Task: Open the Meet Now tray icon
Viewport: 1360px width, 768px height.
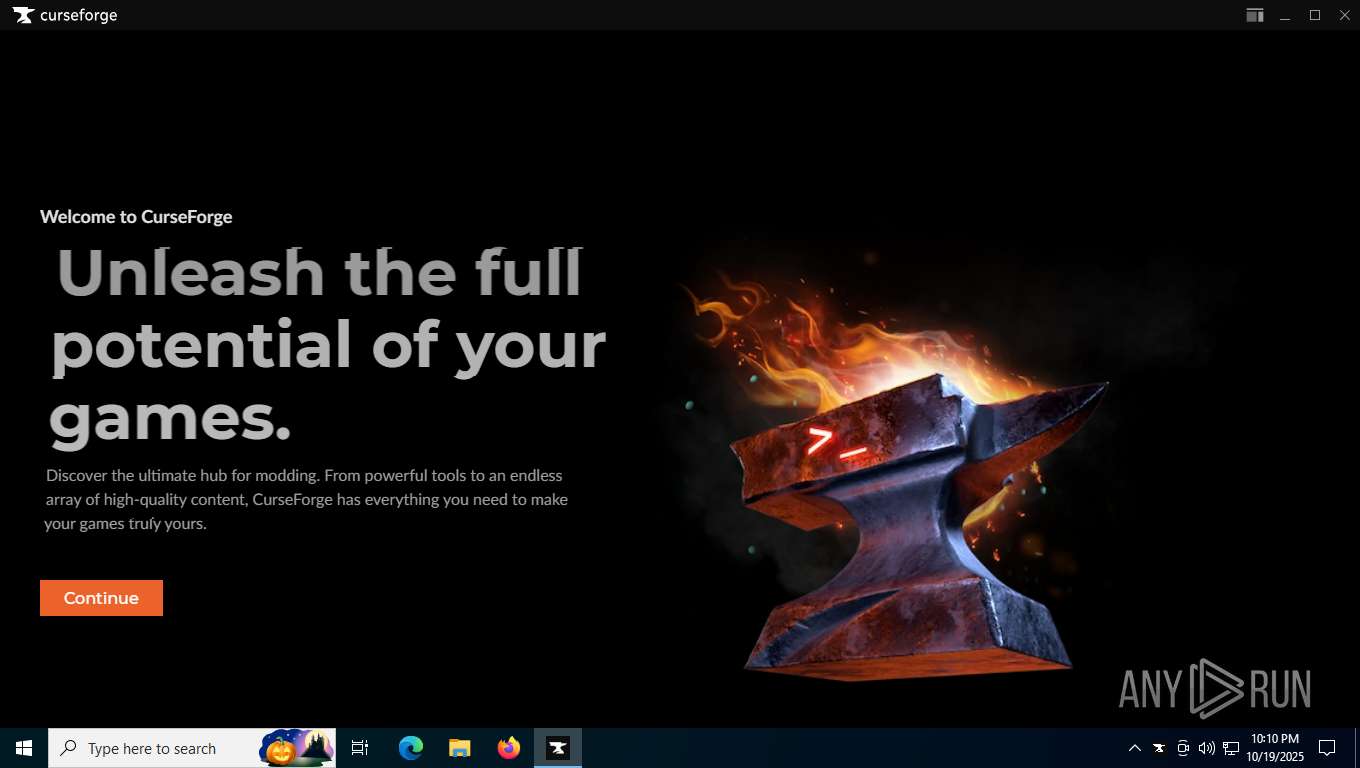Action: (x=1183, y=748)
